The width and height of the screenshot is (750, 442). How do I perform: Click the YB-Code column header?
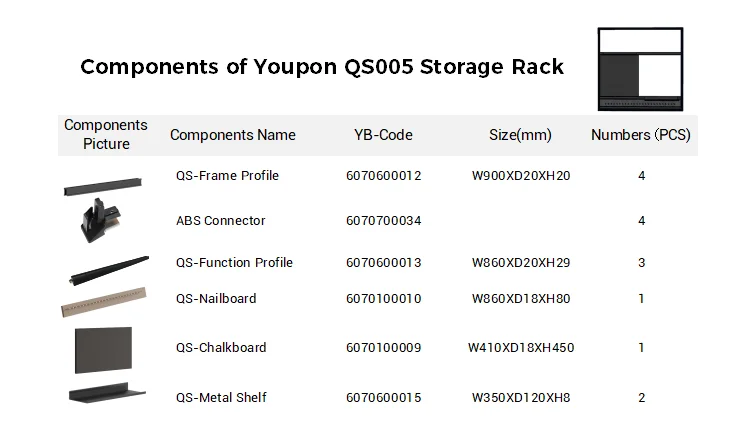383,135
